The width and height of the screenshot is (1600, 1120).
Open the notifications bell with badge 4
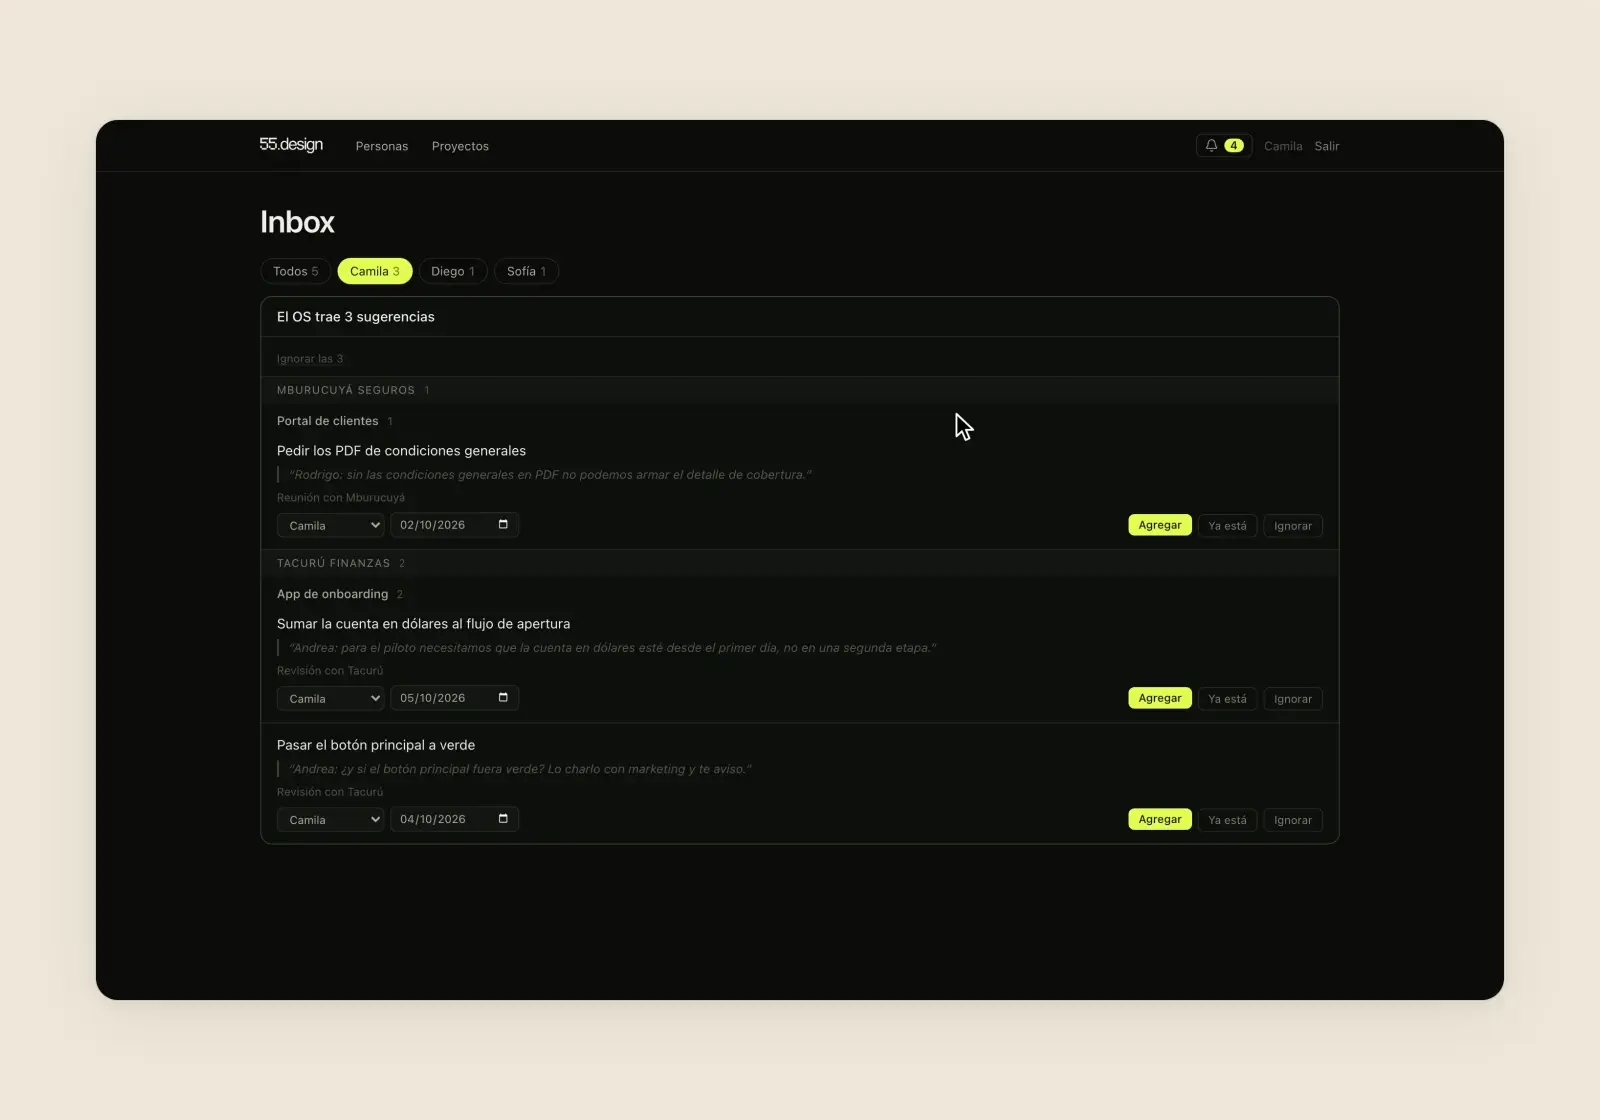(1224, 146)
